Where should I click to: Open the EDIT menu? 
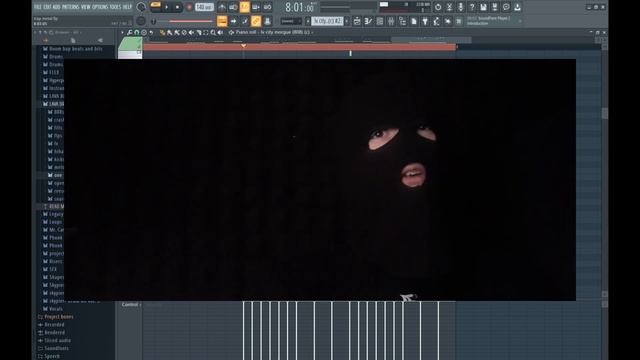[47, 7]
